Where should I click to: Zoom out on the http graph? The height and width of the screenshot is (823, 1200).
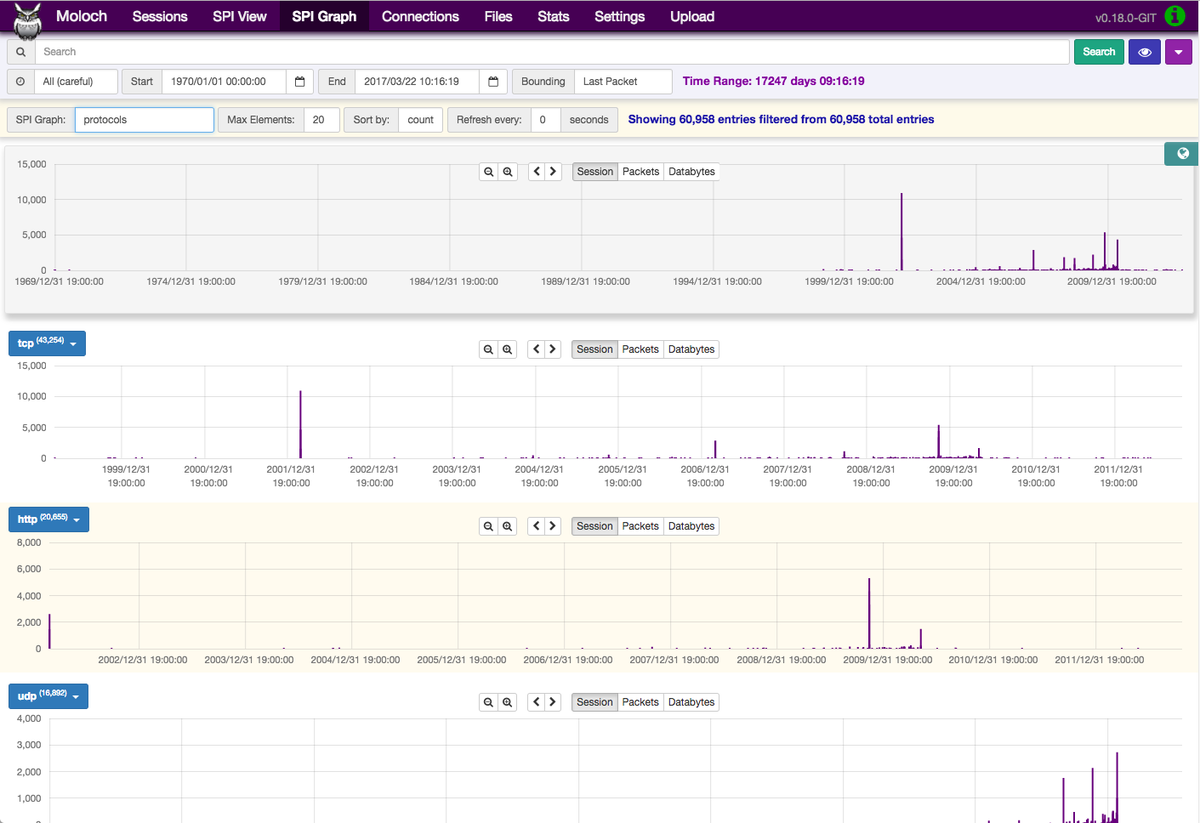pyautogui.click(x=488, y=526)
